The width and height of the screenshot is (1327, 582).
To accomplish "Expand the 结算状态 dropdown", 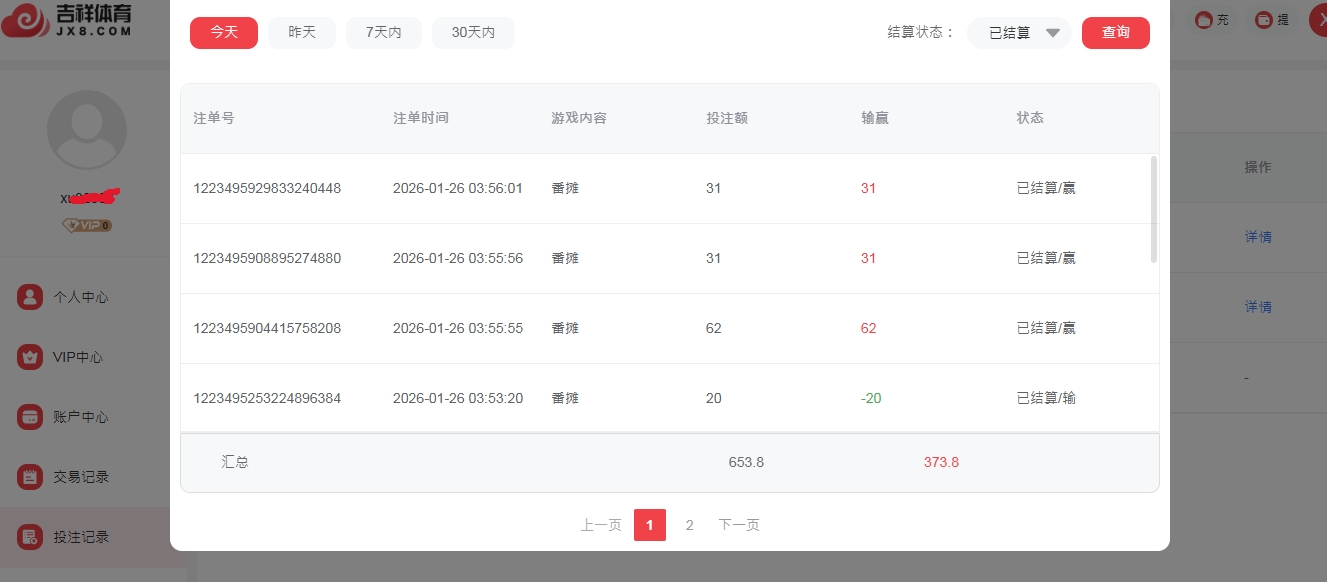I will point(1019,33).
